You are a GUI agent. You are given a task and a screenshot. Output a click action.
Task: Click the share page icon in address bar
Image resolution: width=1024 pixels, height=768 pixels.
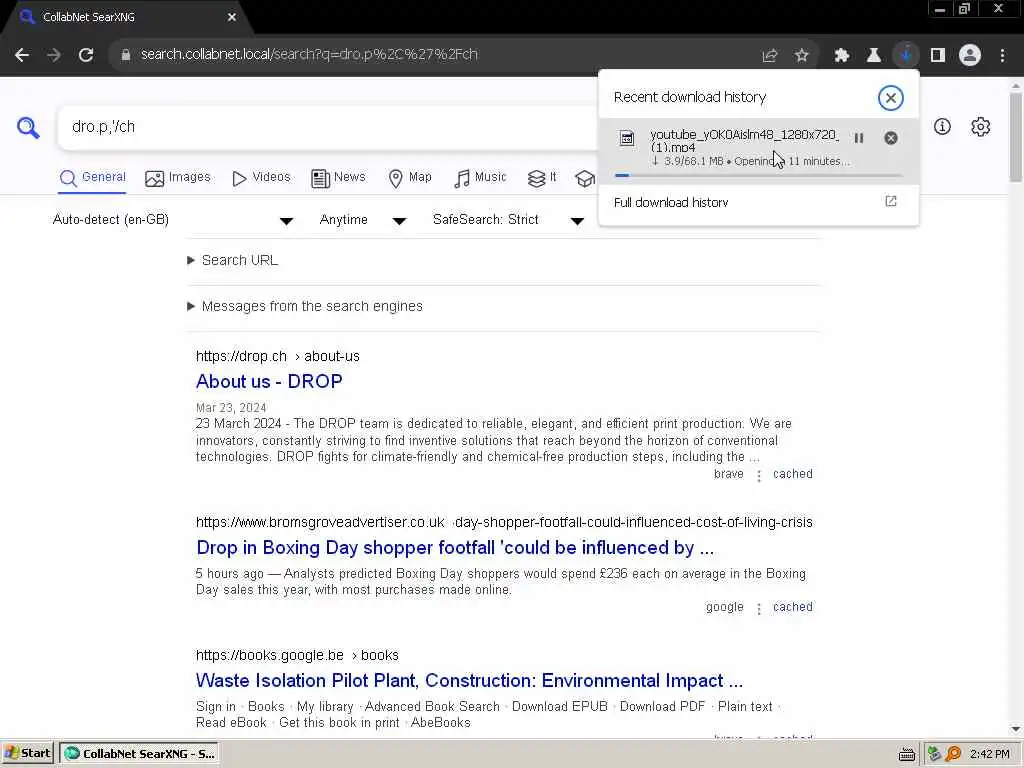click(x=770, y=56)
